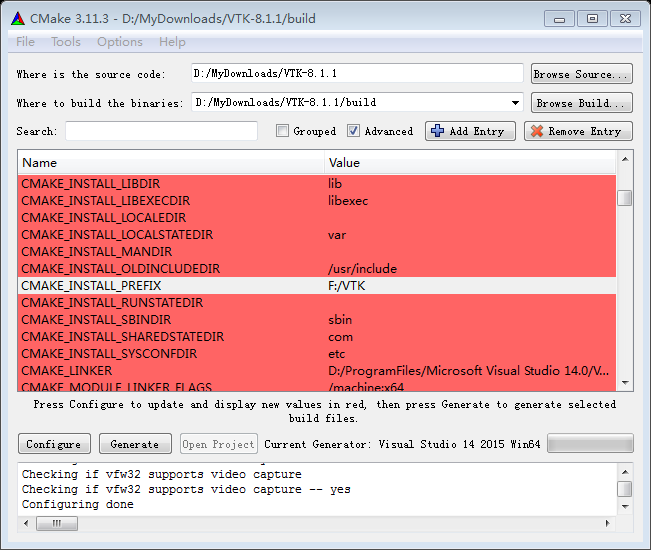Click the F:/VTK value cell
This screenshot has width=651, height=550.
[x=470, y=286]
